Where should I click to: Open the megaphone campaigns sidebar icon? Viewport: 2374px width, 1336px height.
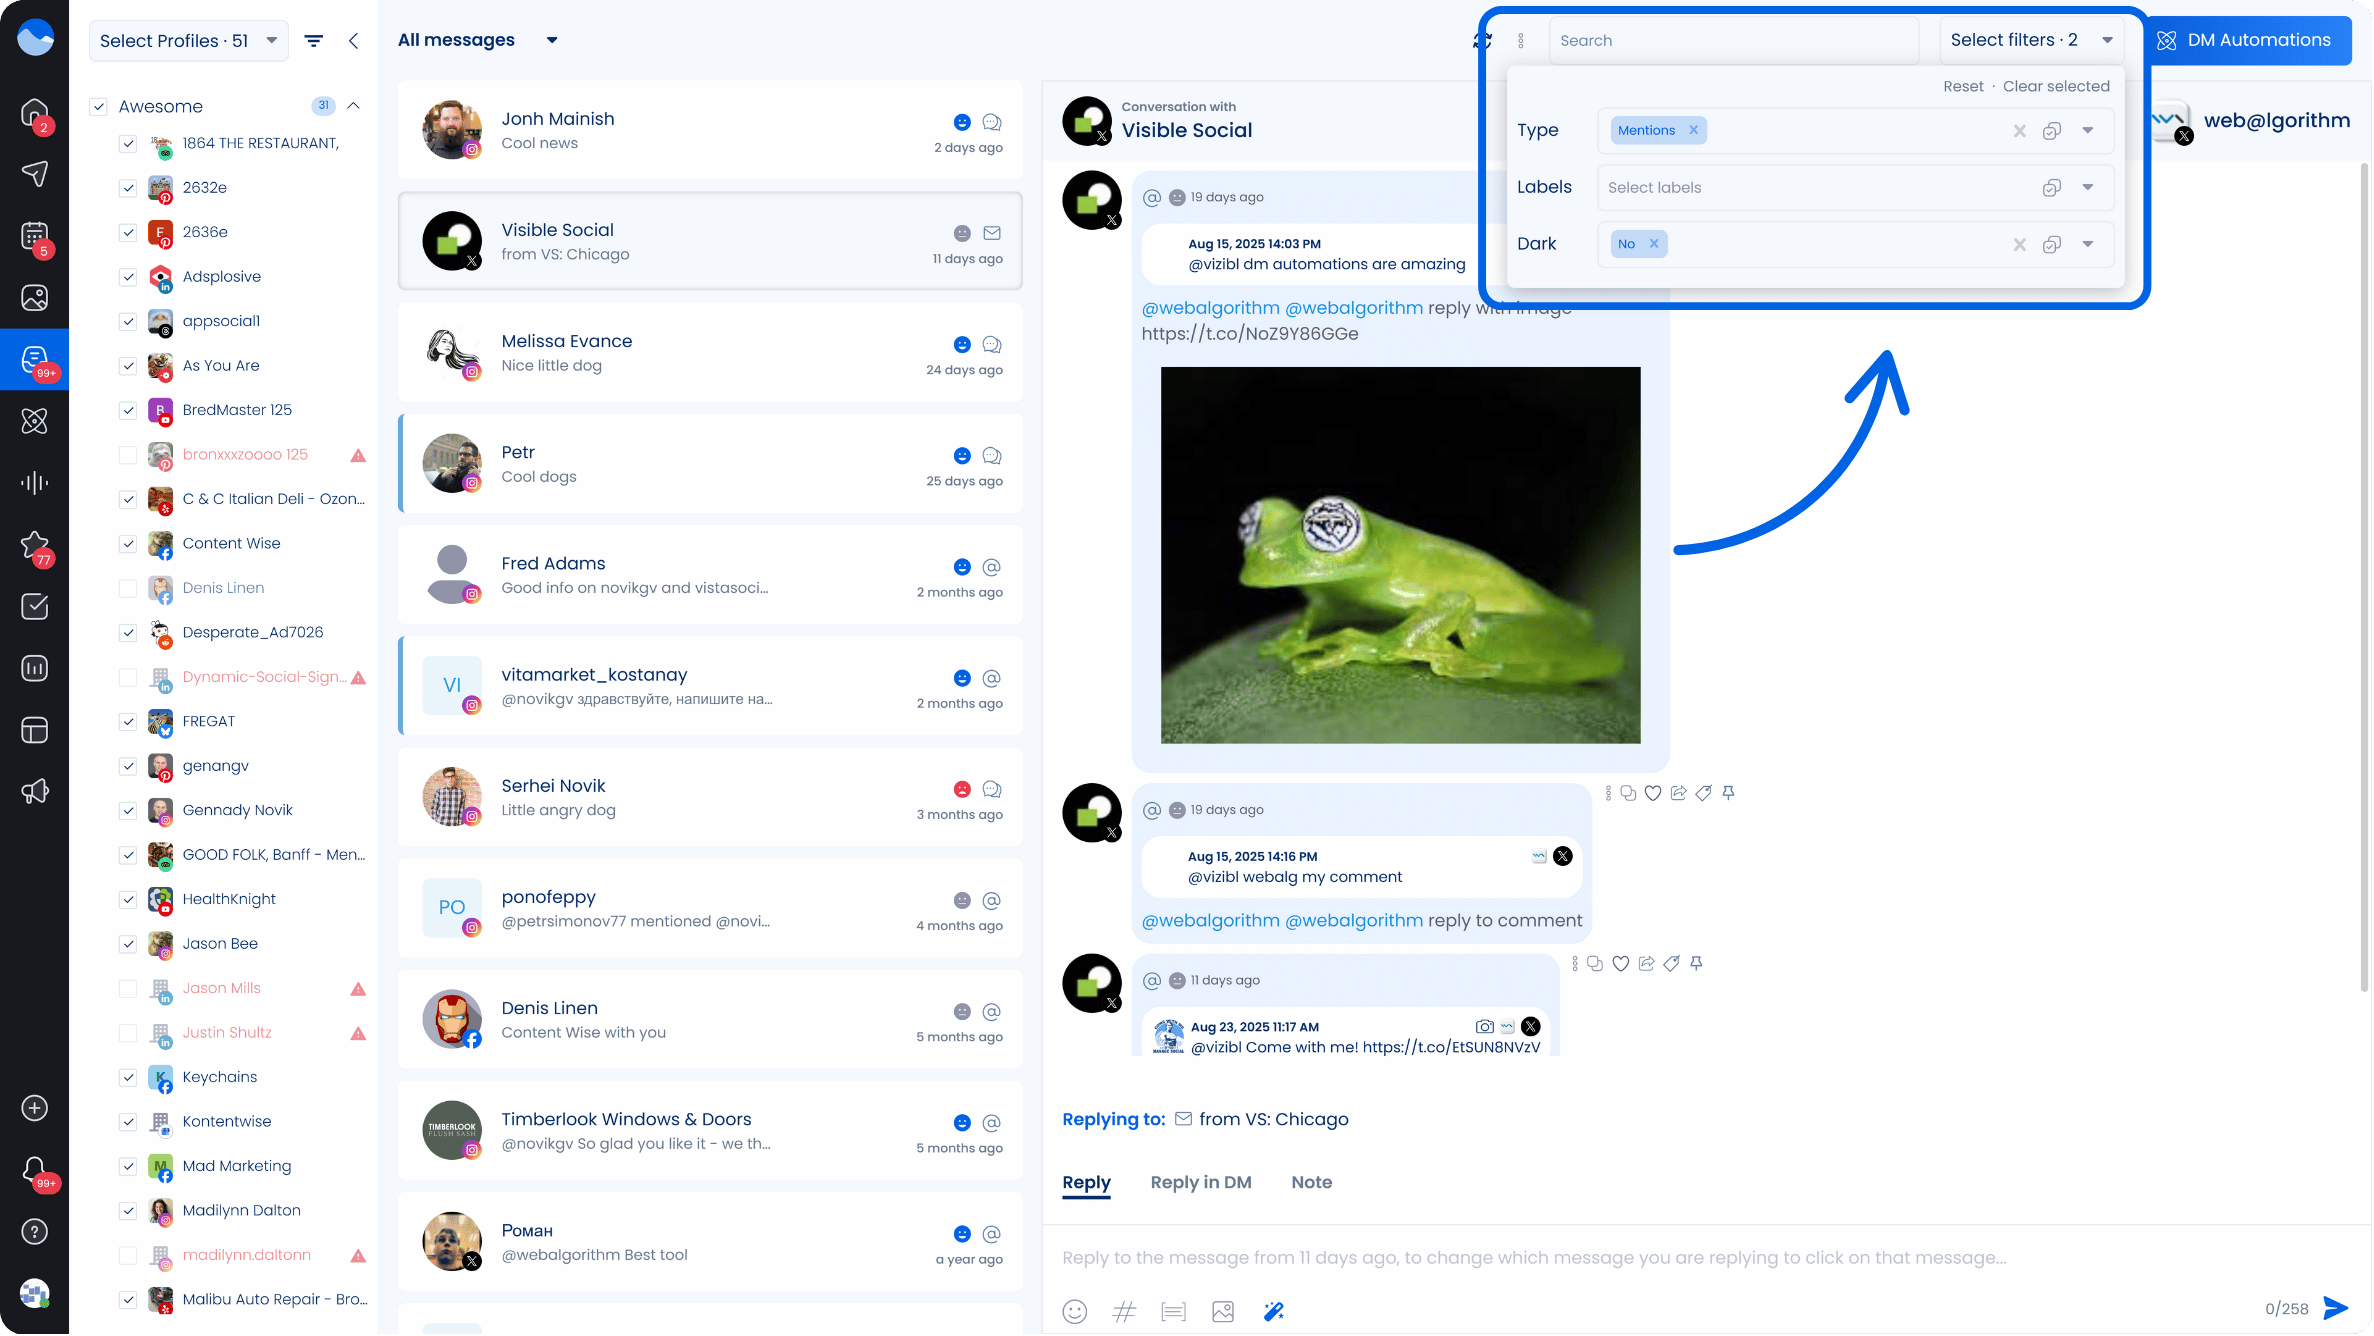[x=34, y=793]
